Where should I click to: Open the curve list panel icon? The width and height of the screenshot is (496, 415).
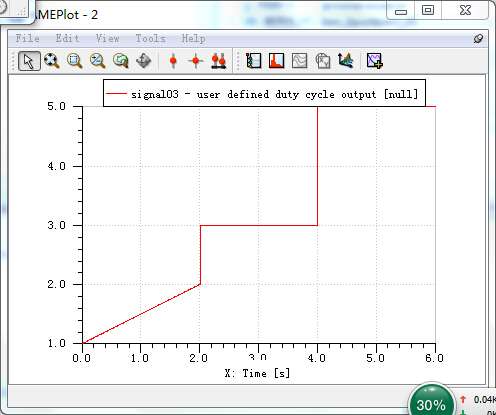(x=253, y=61)
